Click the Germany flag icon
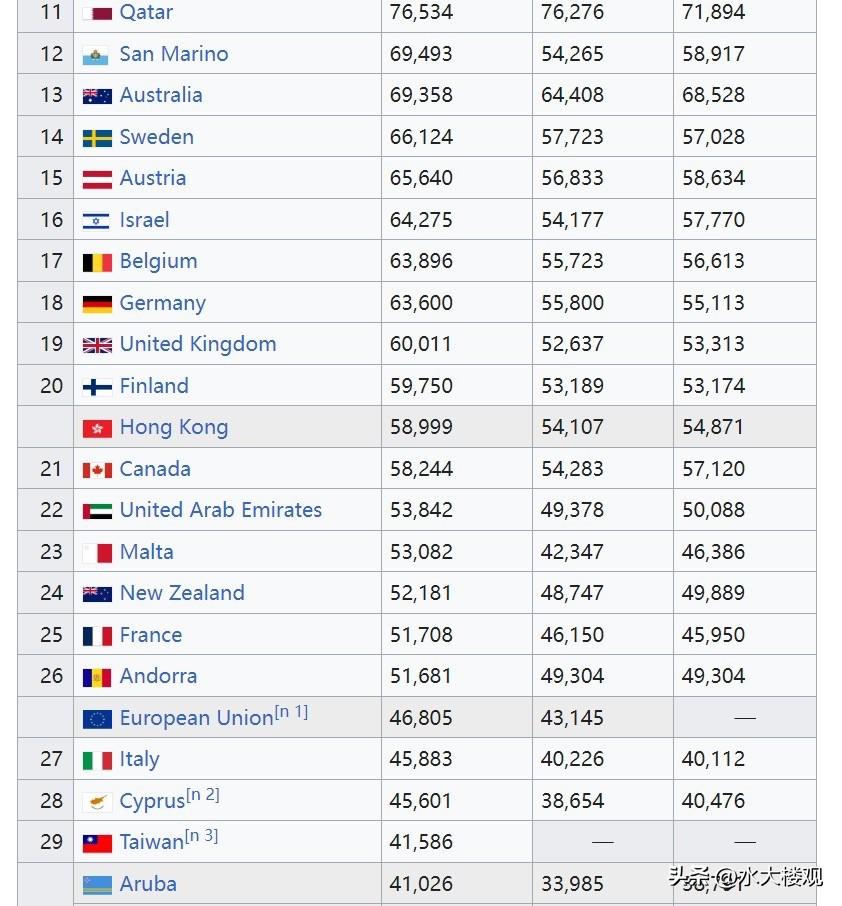The height and width of the screenshot is (906, 842). pyautogui.click(x=97, y=304)
